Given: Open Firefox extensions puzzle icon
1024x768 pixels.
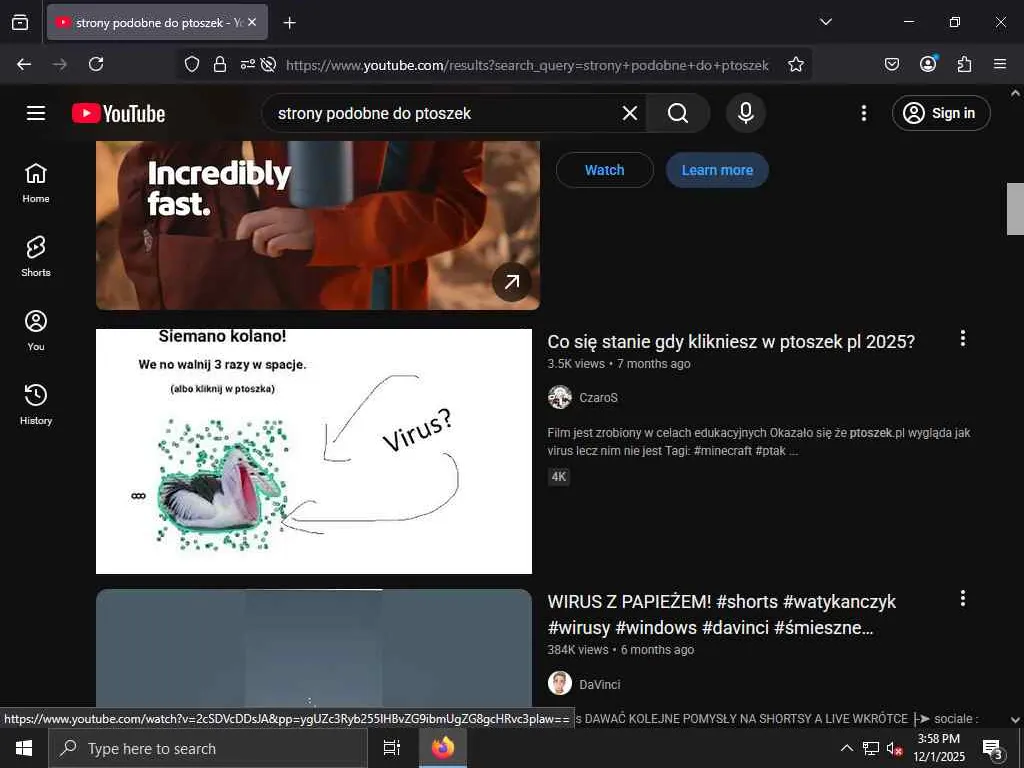Looking at the screenshot, I should click(964, 64).
